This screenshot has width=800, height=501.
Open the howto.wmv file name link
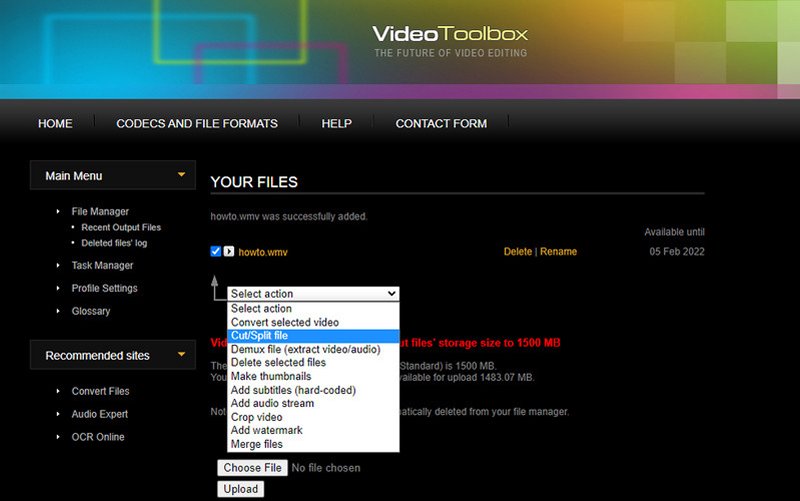coord(263,252)
